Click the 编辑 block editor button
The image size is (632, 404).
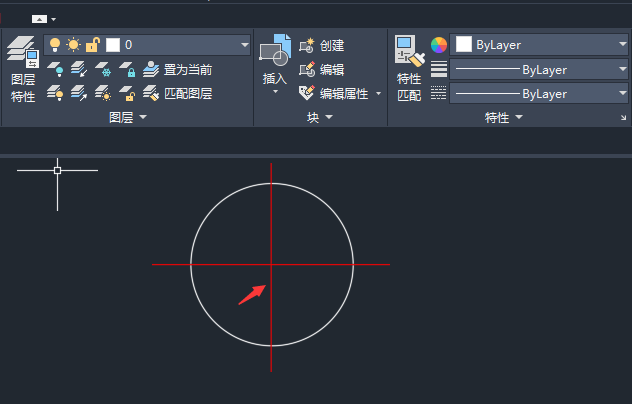[x=322, y=70]
